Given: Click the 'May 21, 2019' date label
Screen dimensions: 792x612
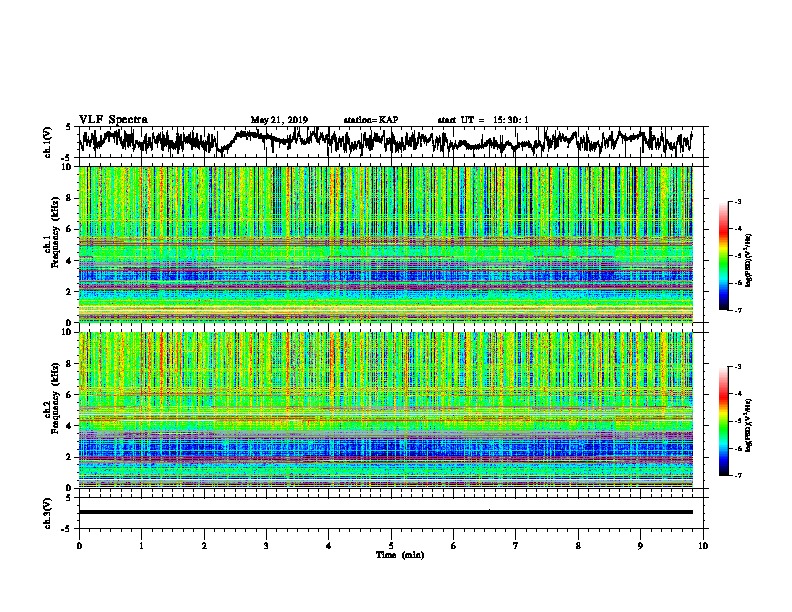Looking at the screenshot, I should (x=279, y=120).
